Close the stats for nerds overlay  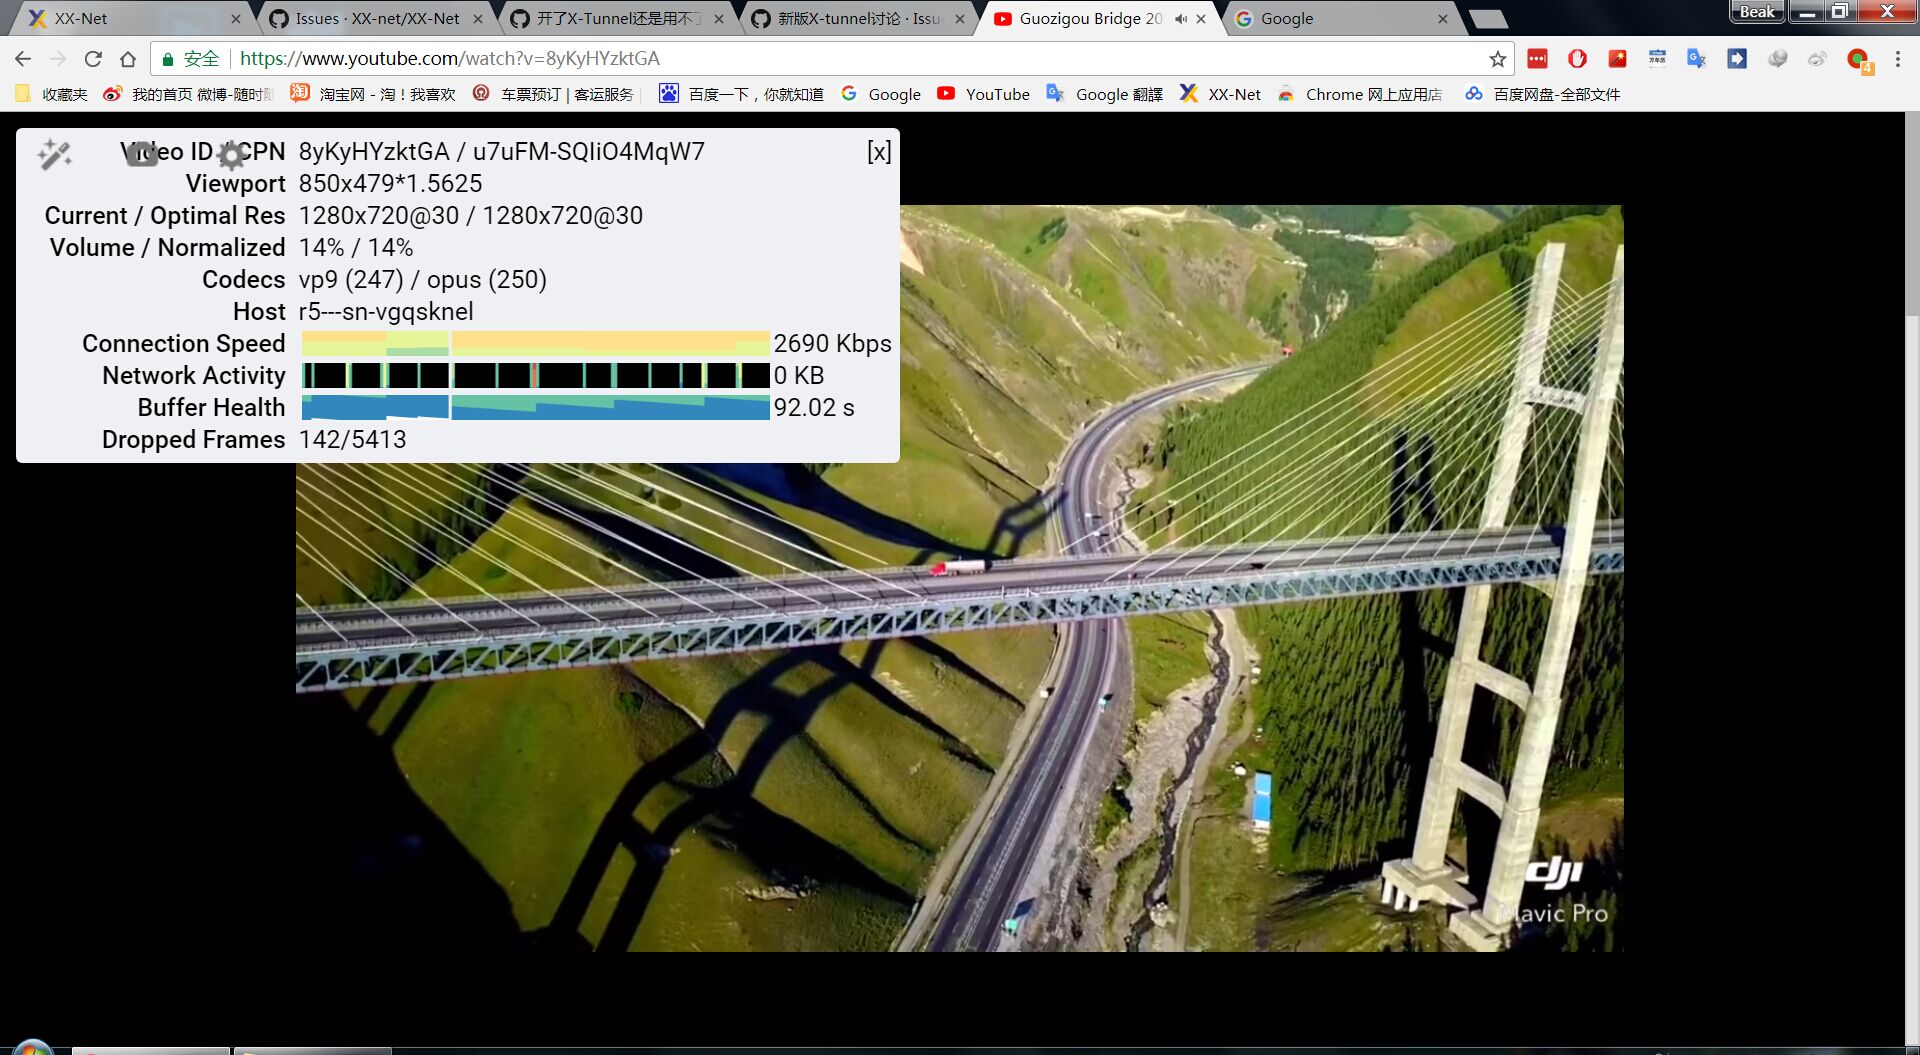[878, 152]
